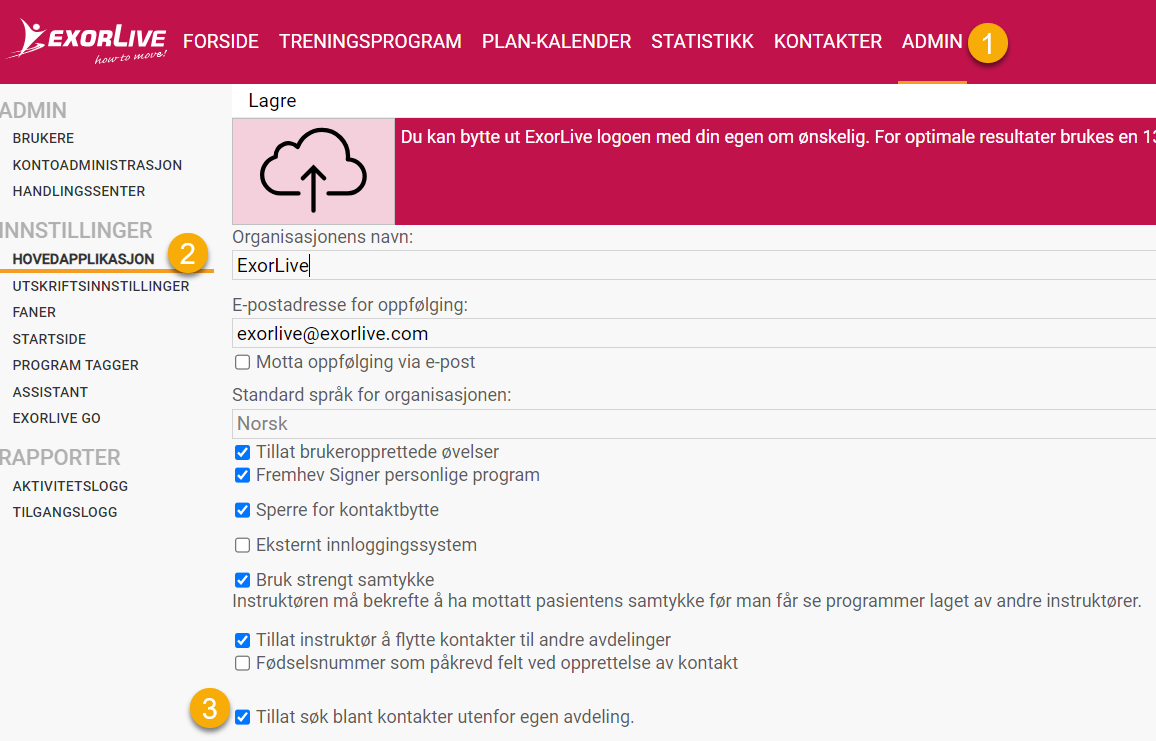
Task: Uncheck Tillat instruktør å flytte kontakter
Action: click(x=243, y=640)
